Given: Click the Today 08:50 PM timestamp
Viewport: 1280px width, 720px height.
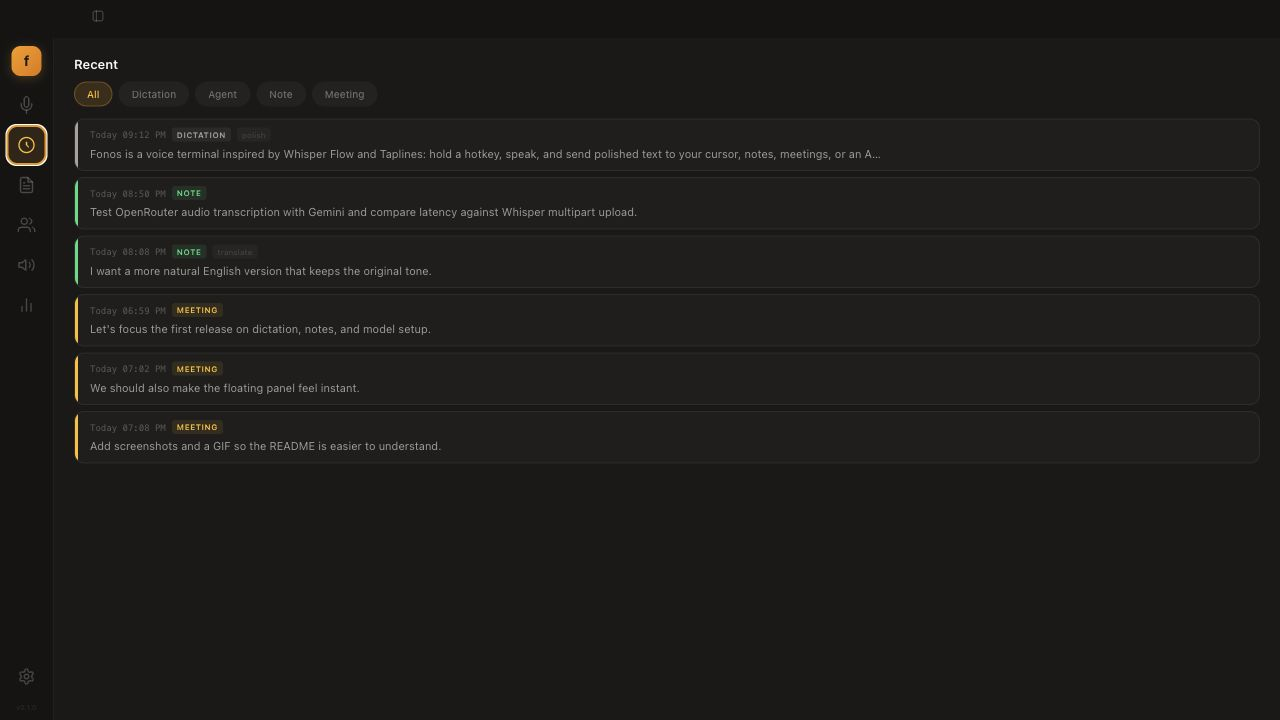Looking at the screenshot, I should tap(128, 194).
